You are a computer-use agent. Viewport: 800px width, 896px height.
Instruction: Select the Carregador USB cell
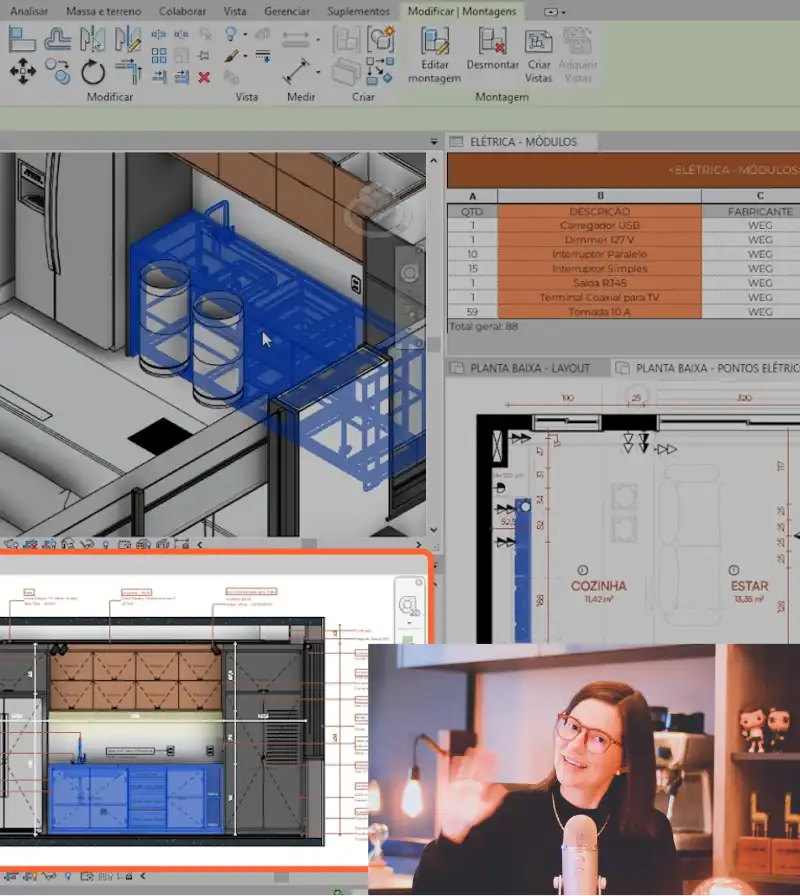point(599,226)
